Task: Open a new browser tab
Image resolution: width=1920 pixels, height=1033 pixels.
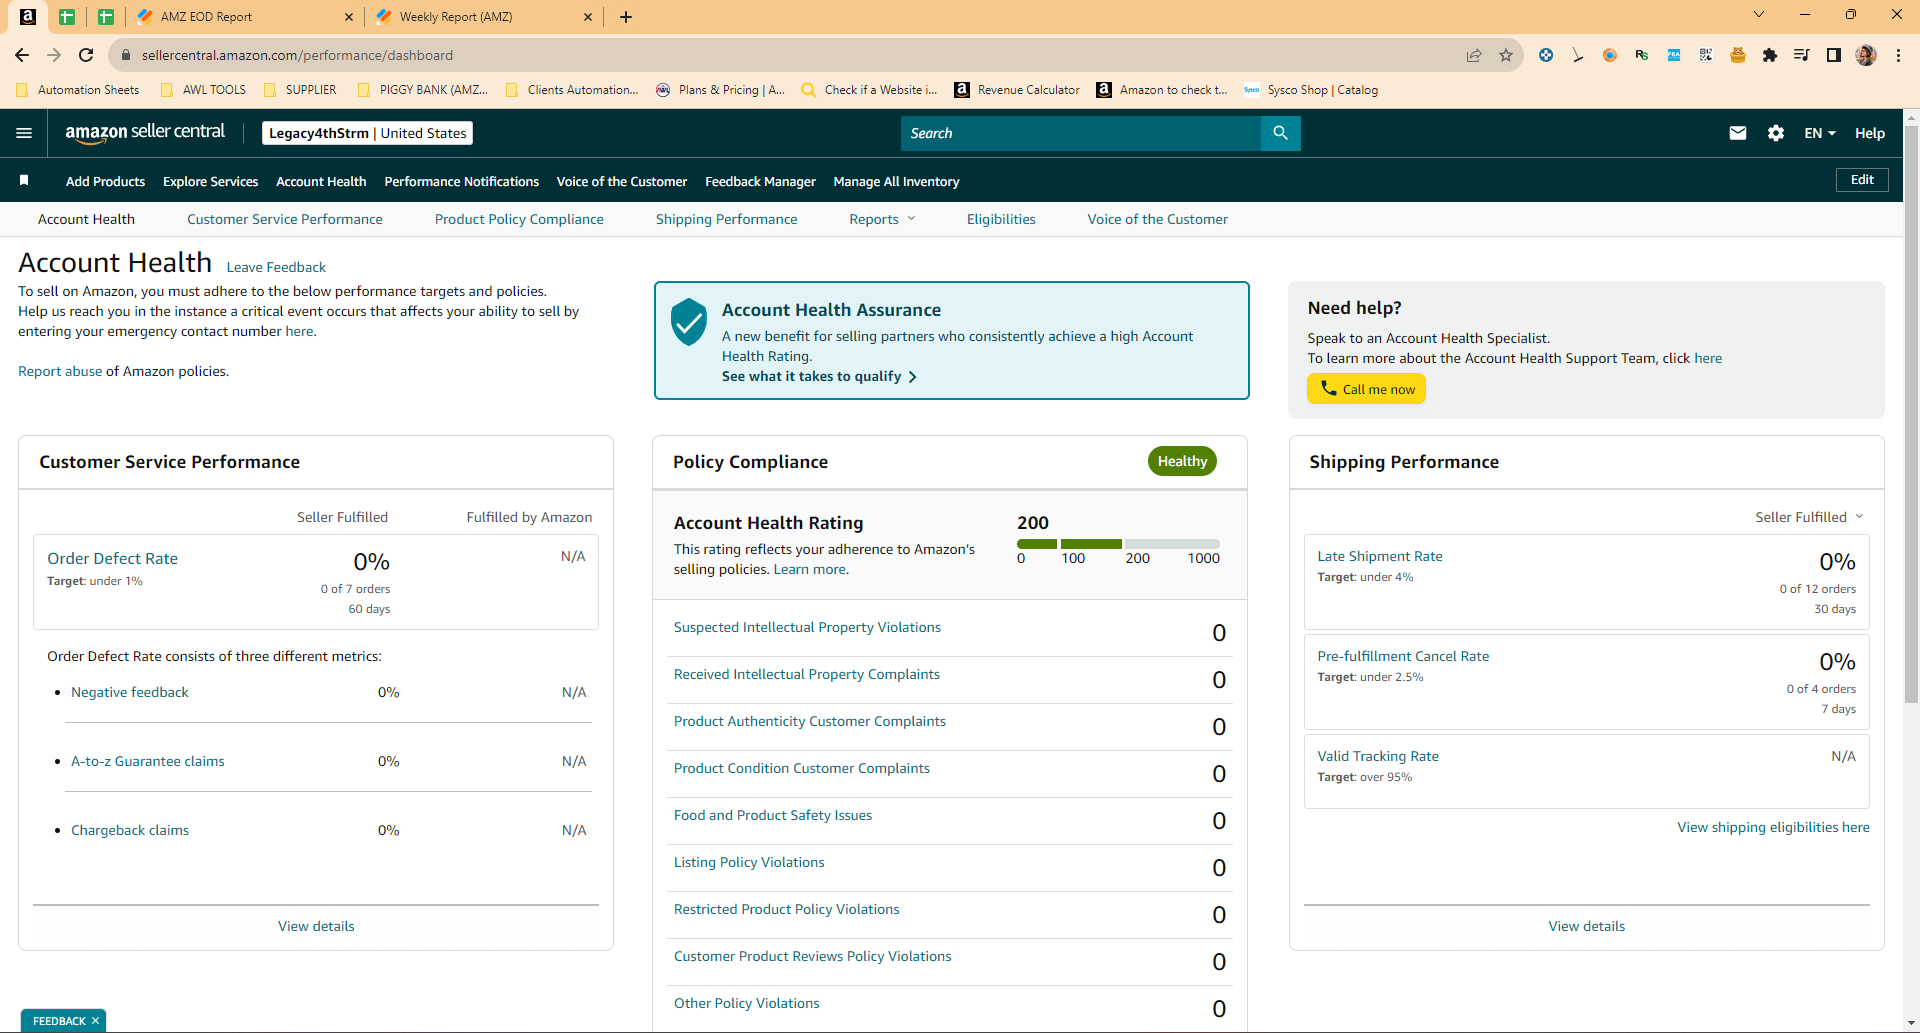Action: (626, 17)
